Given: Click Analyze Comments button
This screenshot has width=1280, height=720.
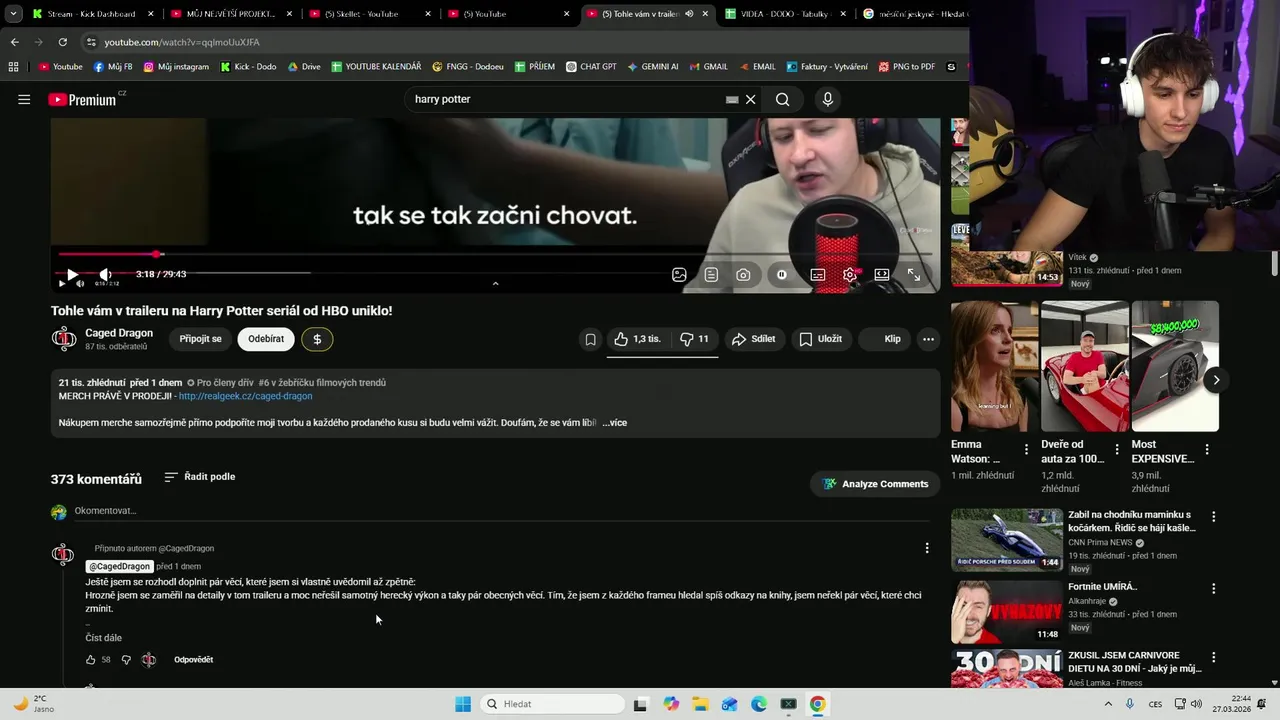Looking at the screenshot, I should click(x=875, y=484).
